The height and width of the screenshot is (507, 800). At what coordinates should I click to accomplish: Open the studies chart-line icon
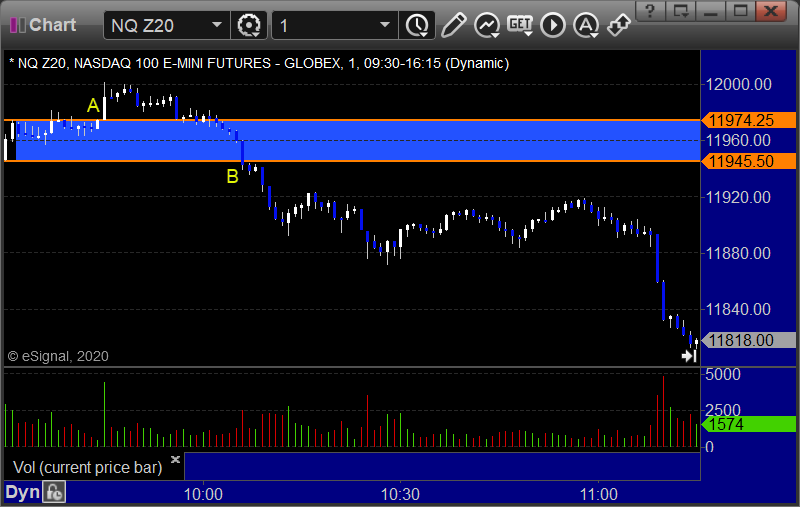487,25
